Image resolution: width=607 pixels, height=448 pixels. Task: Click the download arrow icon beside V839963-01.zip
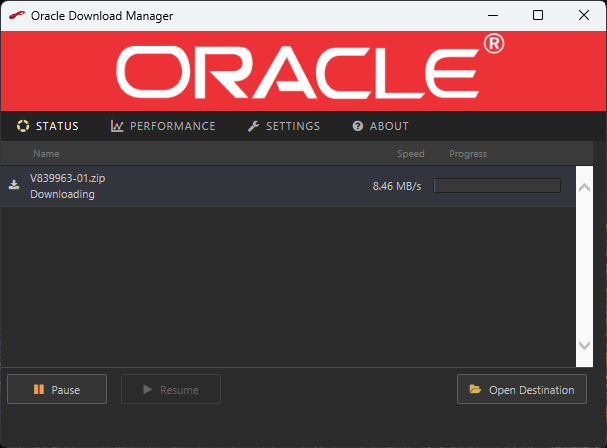pyautogui.click(x=14, y=185)
